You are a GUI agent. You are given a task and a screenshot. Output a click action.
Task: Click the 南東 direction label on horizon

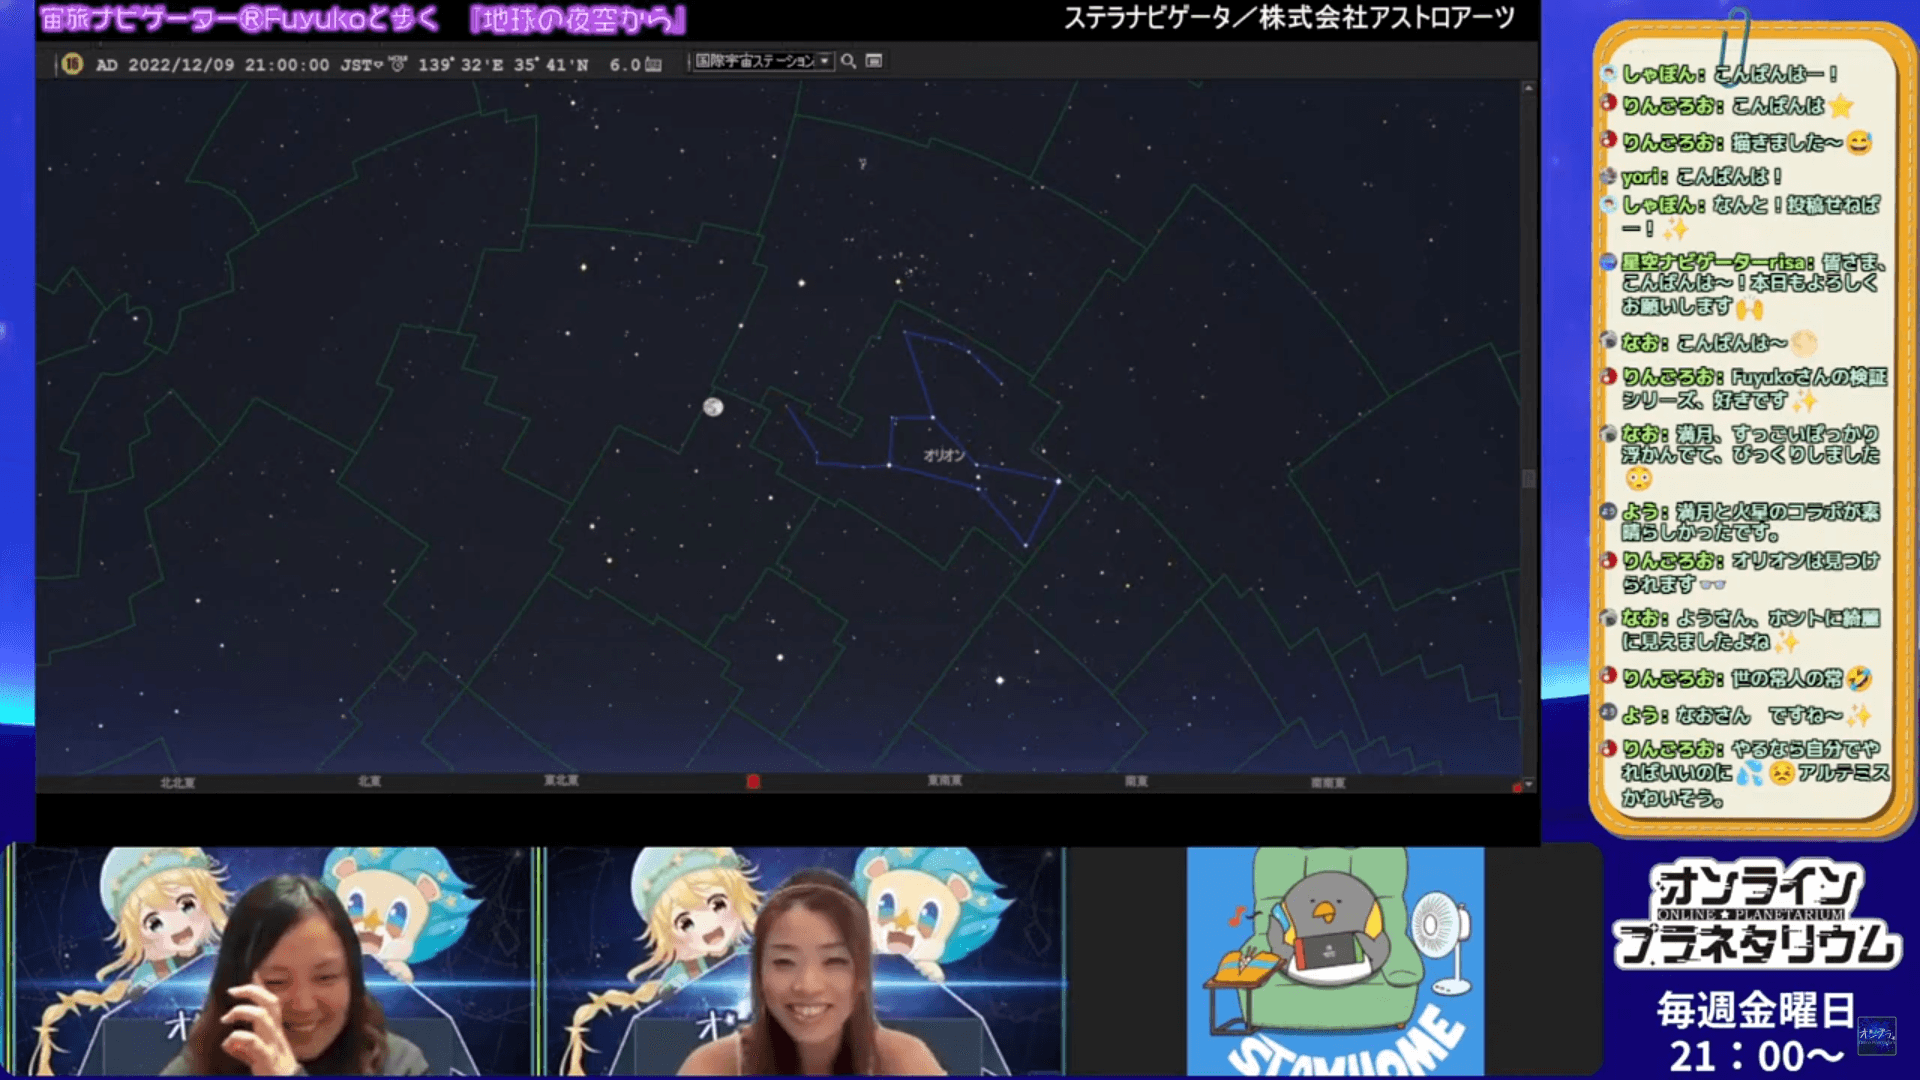click(x=1136, y=781)
